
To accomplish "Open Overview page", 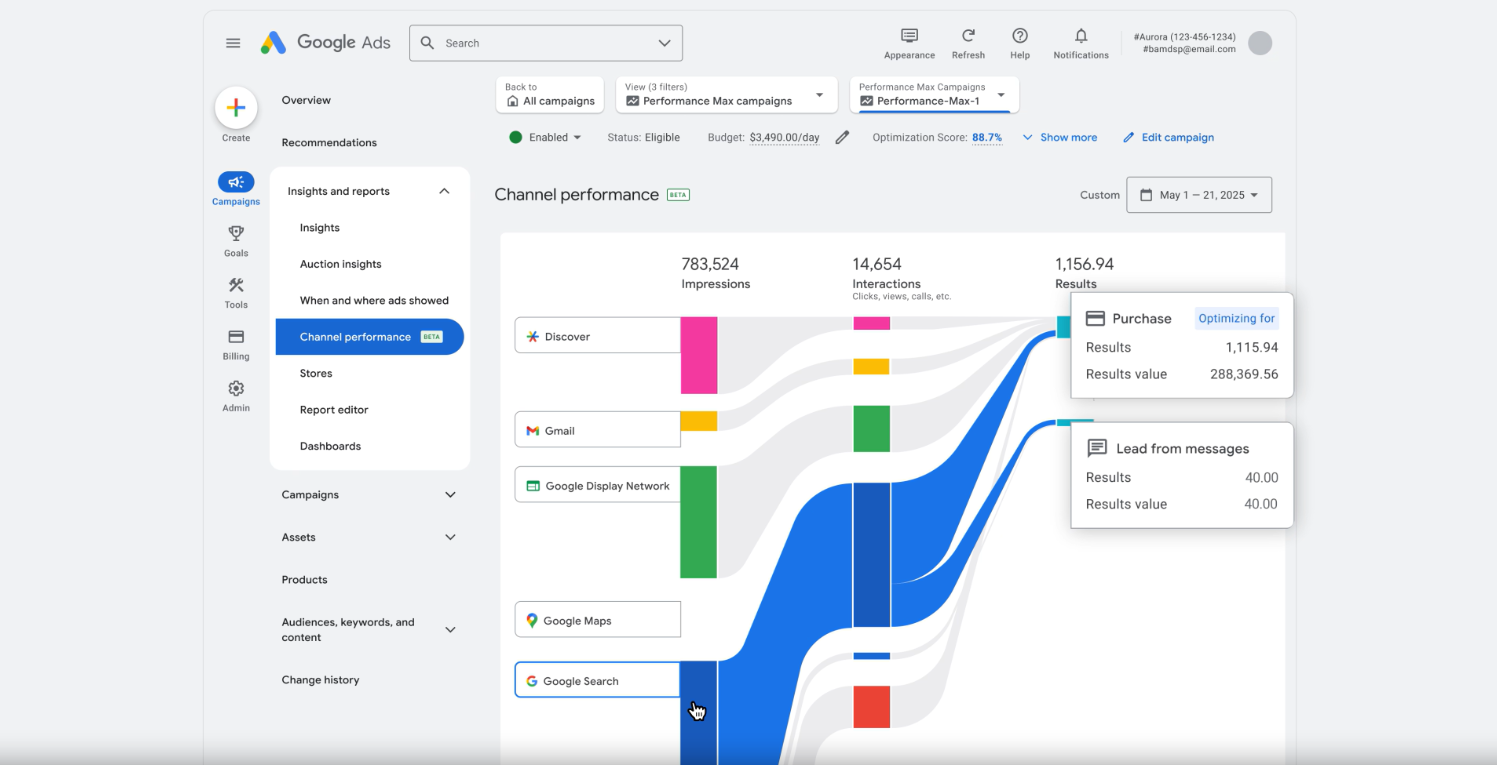I will click(306, 100).
